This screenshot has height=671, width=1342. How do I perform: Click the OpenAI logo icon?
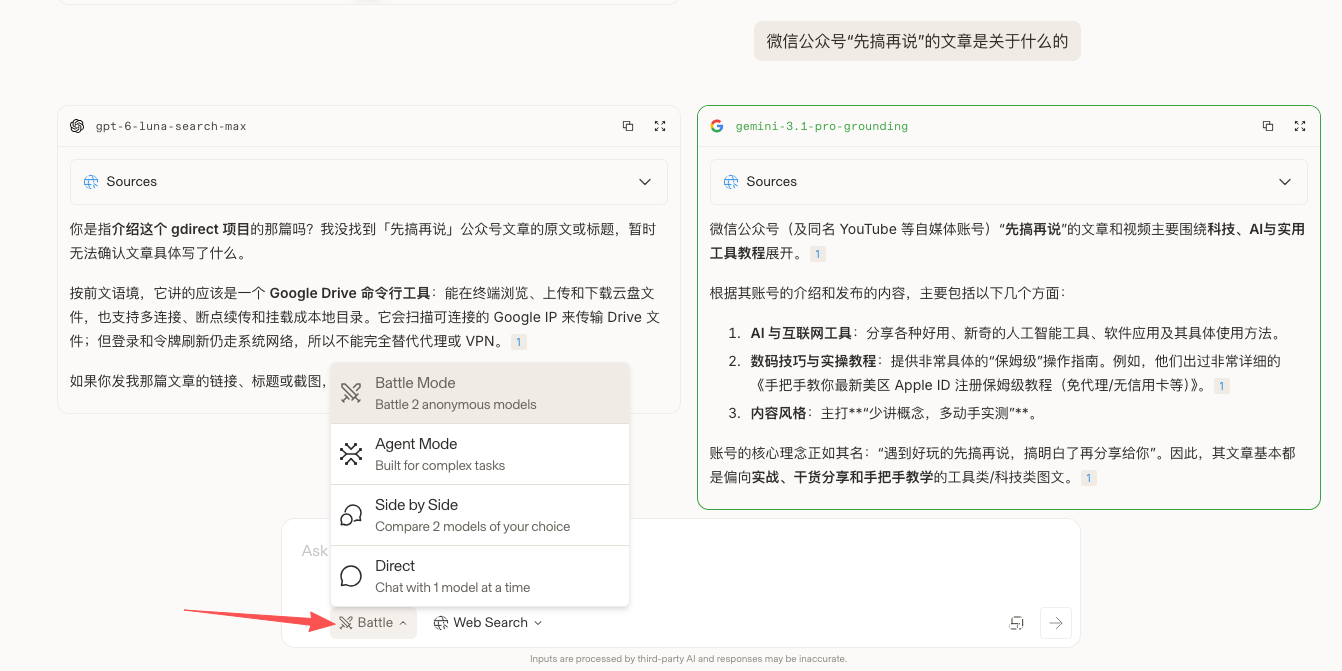tap(77, 126)
